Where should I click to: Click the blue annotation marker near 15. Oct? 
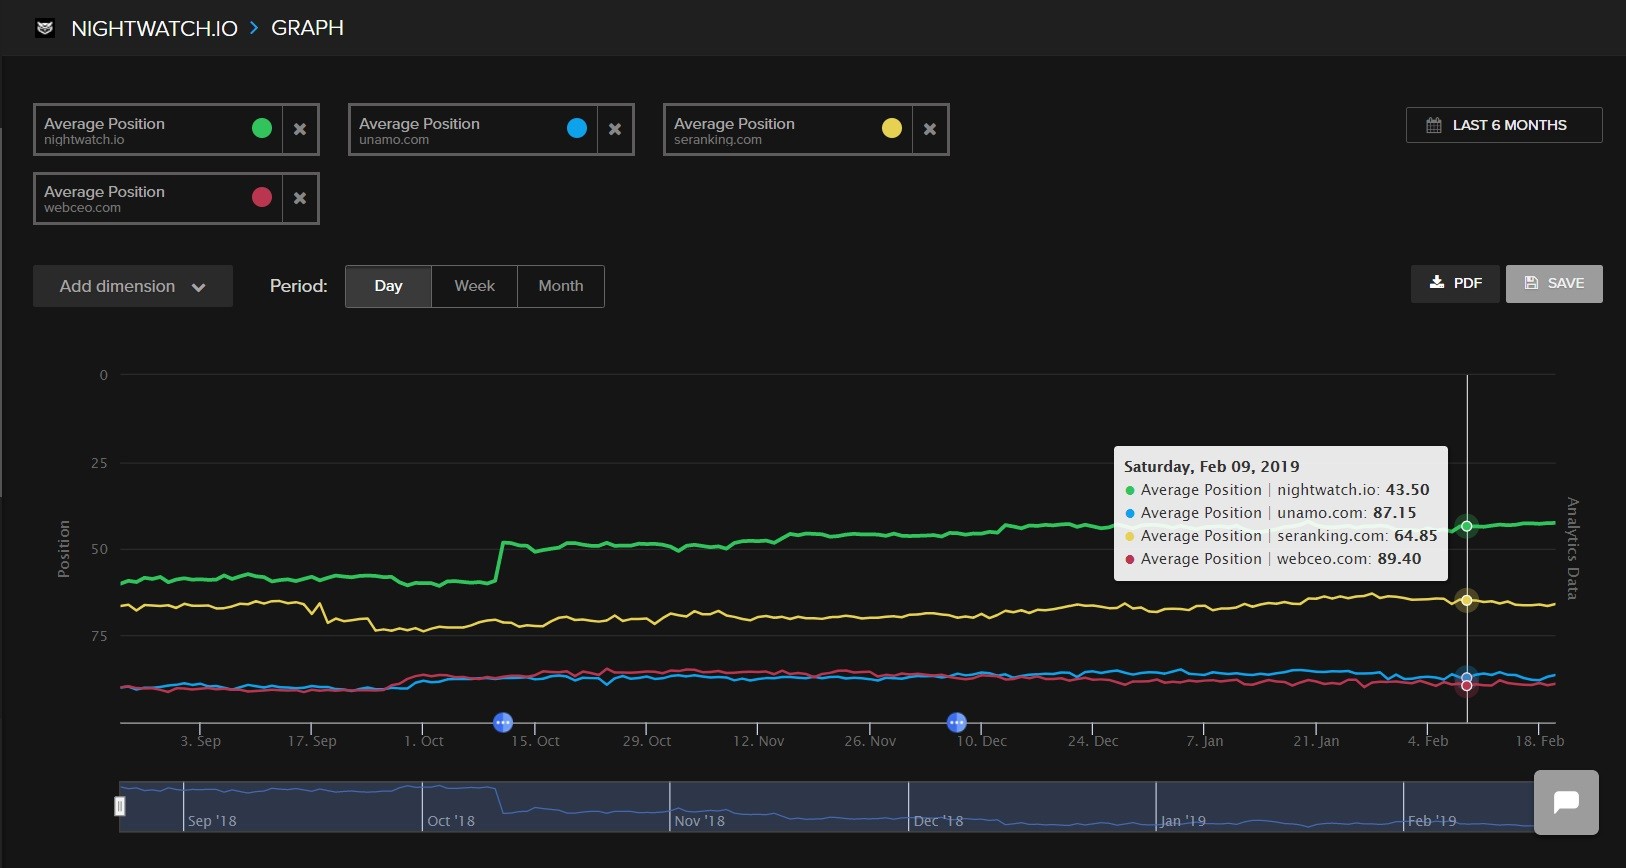coord(503,722)
